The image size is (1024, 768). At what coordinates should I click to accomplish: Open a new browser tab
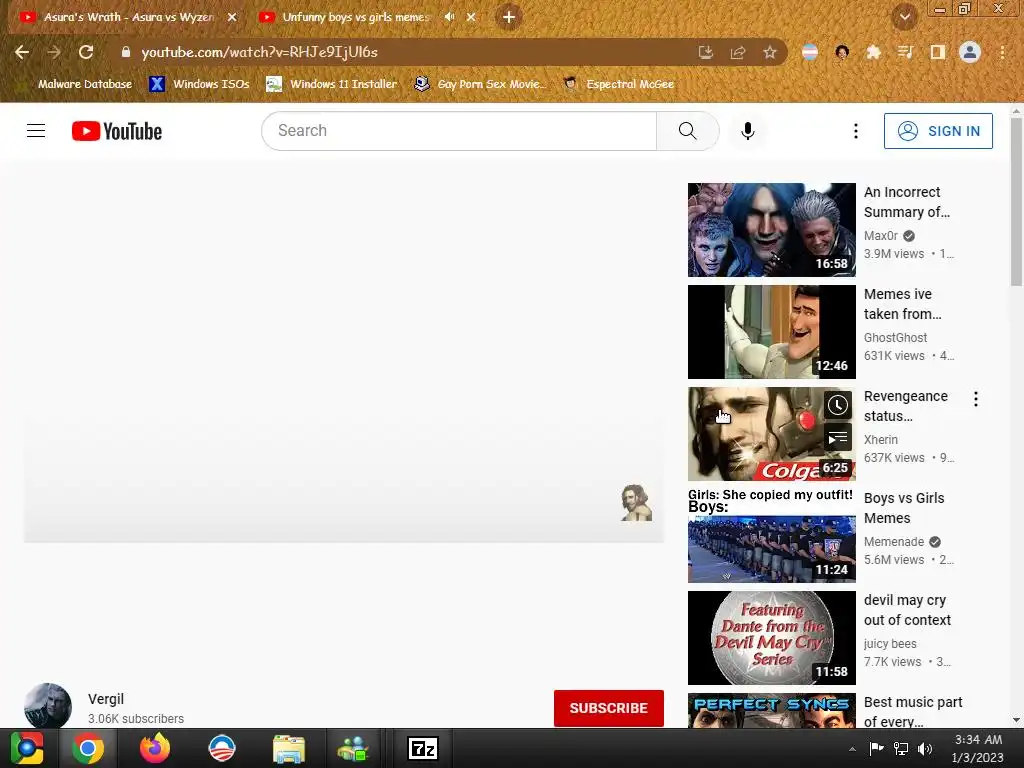tap(509, 17)
